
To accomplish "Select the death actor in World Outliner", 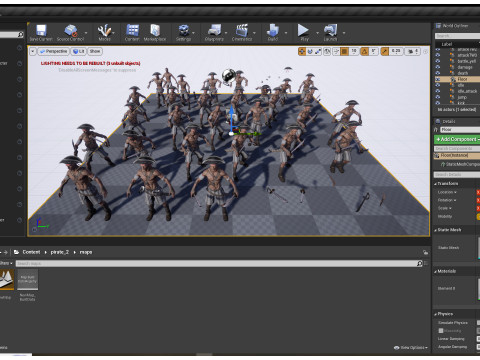I will pos(463,73).
